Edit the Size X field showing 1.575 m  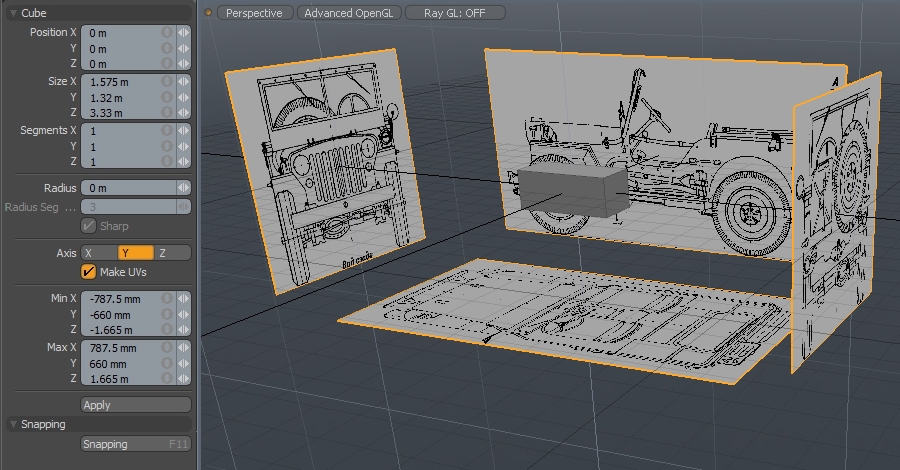pos(129,81)
